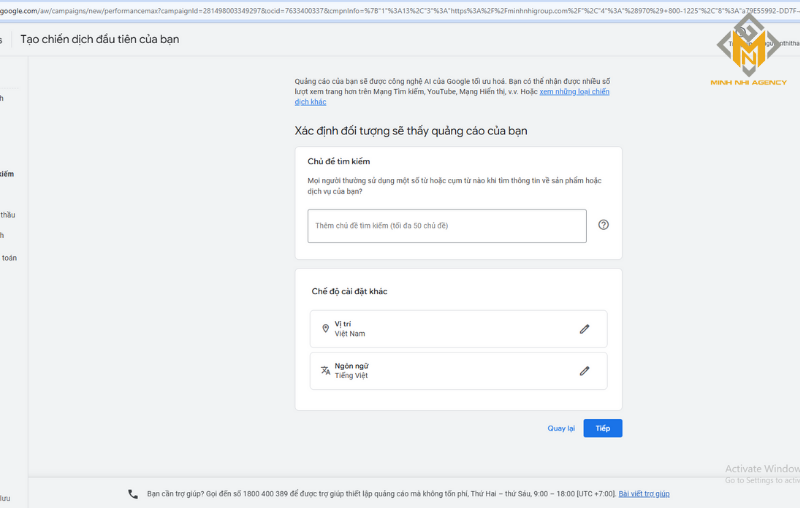Click the phone icon in the help footer
This screenshot has width=800, height=508.
coord(133,494)
